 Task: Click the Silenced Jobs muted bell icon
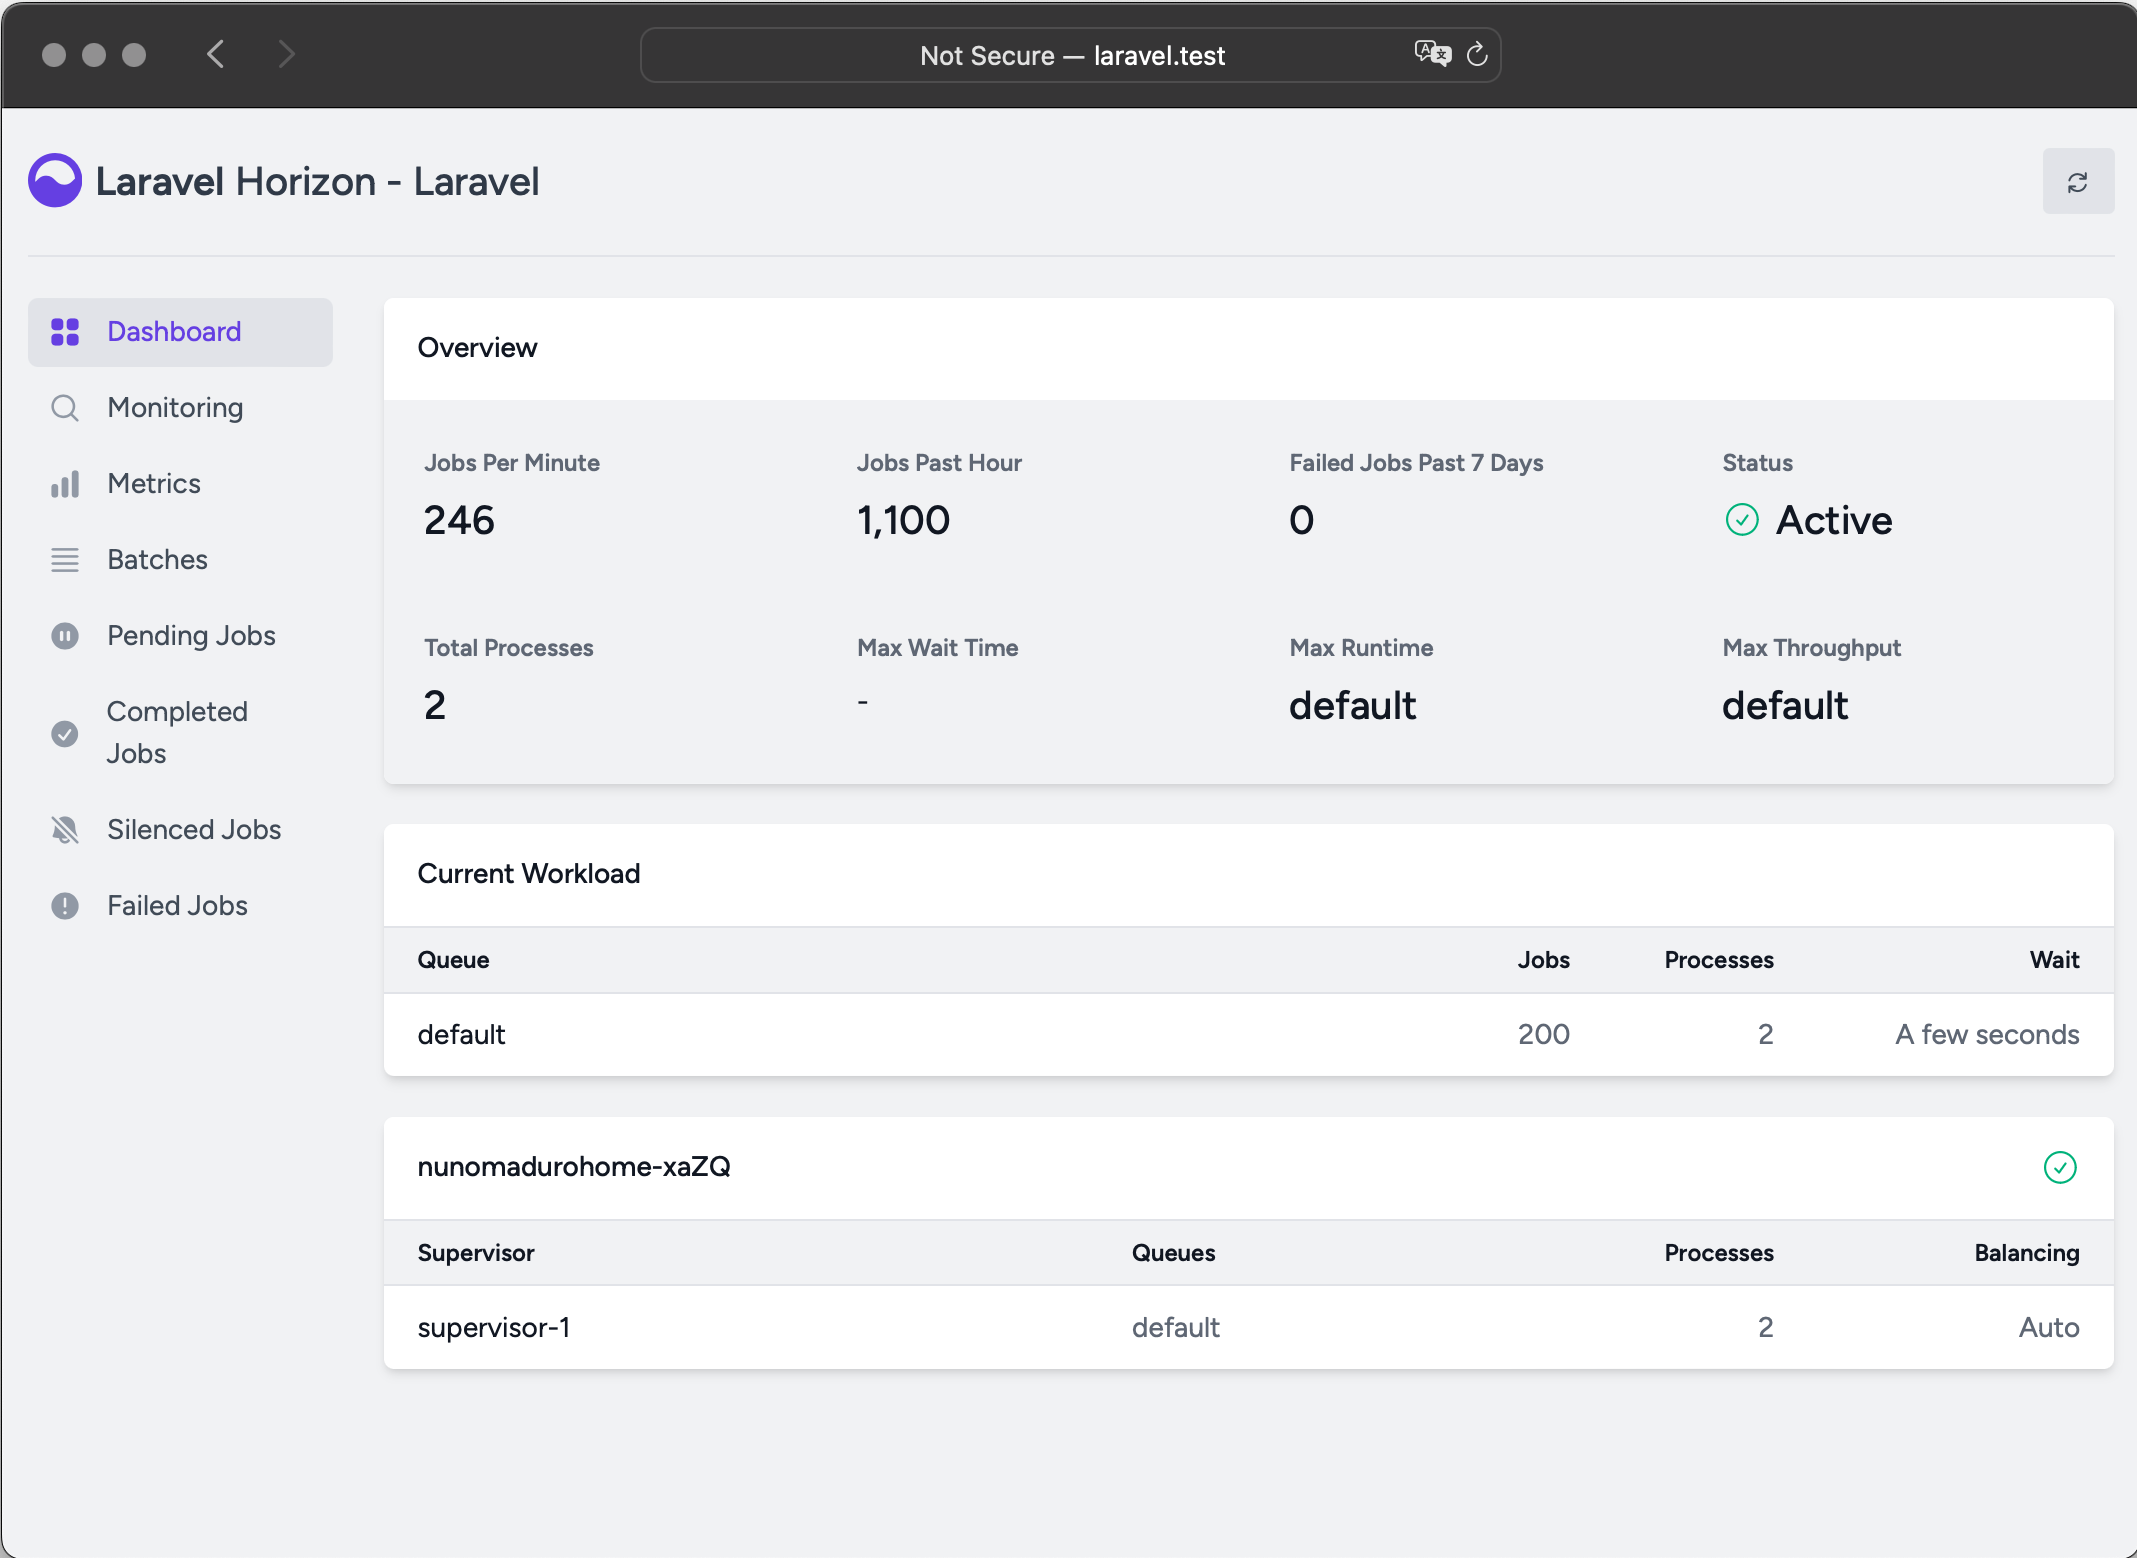click(x=65, y=830)
